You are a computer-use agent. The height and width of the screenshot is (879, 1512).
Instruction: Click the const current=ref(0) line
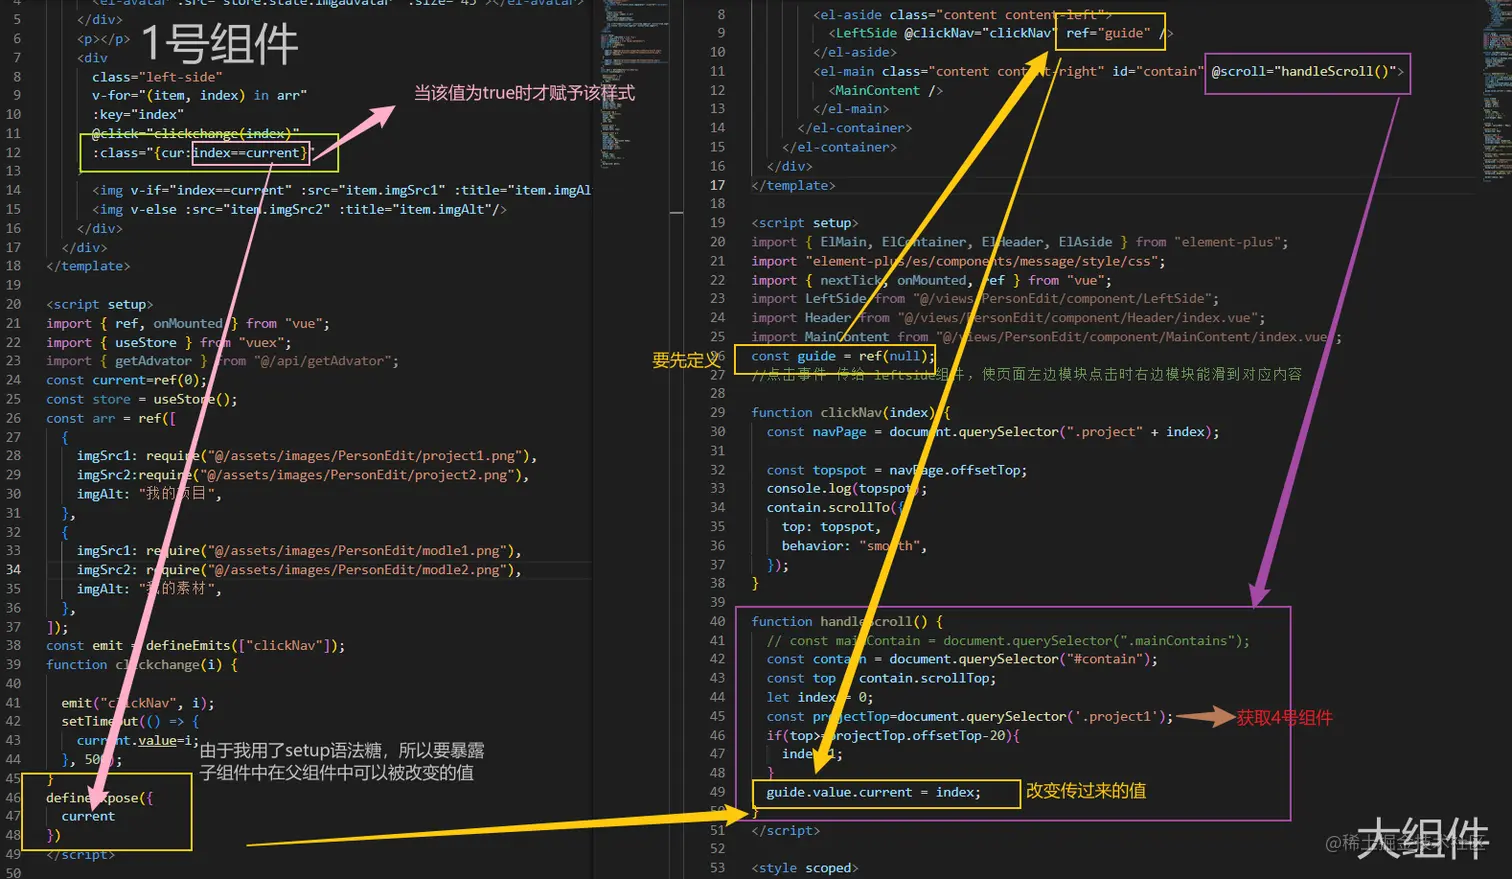point(126,380)
